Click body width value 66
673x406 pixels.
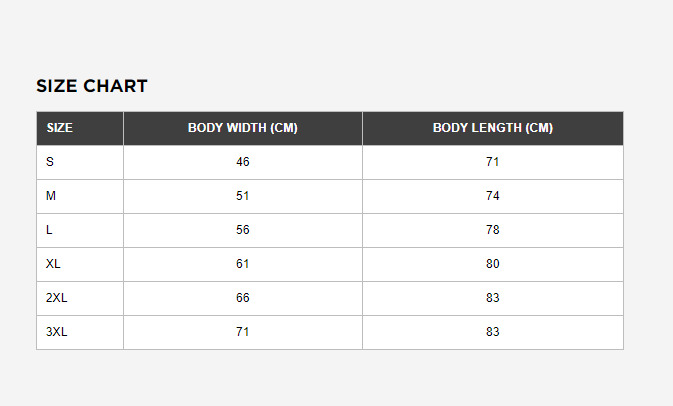pos(243,297)
